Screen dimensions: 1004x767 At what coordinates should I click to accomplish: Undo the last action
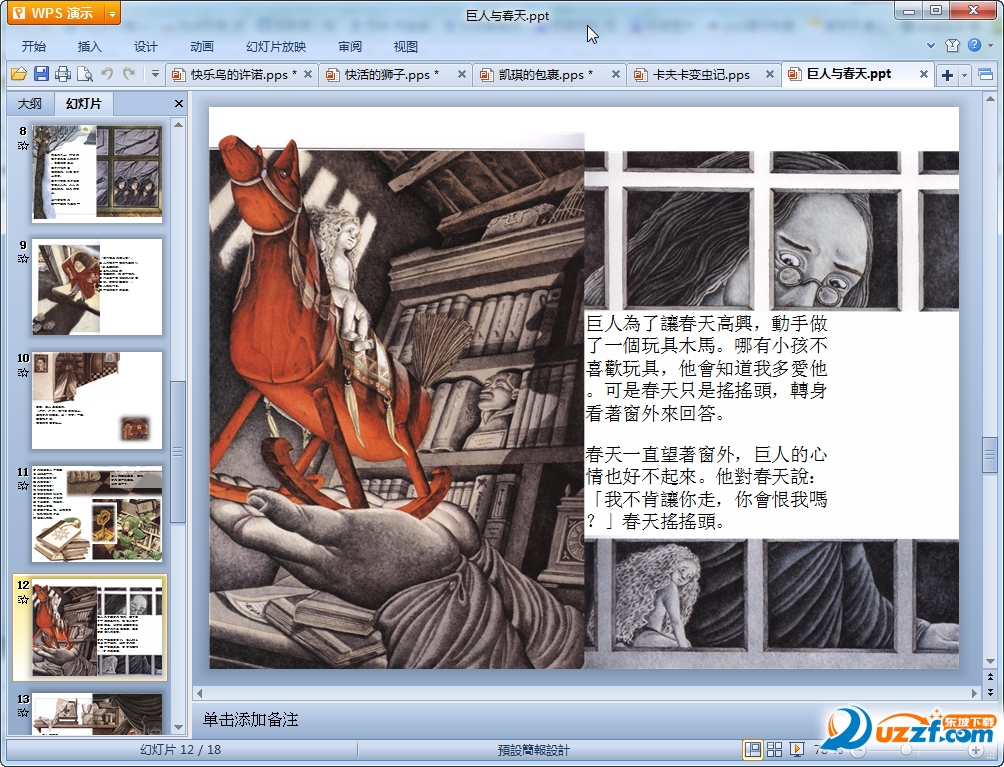pyautogui.click(x=107, y=74)
